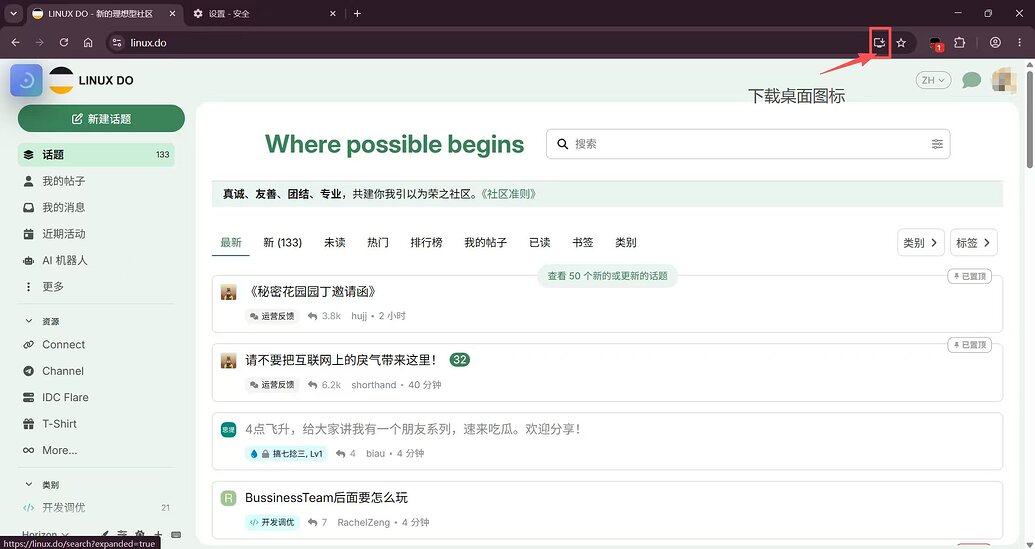Collapse the 资源 sidebar section

(x=42, y=321)
